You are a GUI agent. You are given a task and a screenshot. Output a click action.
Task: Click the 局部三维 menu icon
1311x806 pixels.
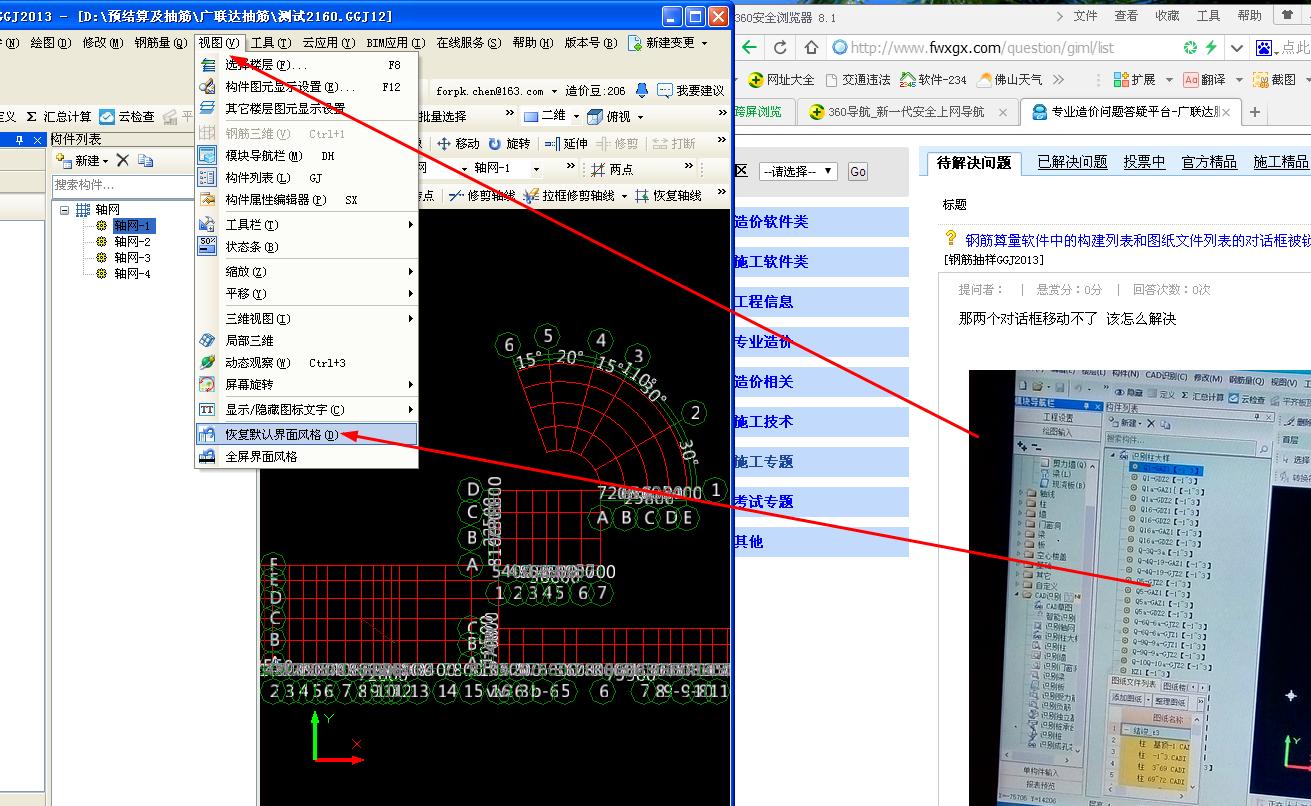207,341
